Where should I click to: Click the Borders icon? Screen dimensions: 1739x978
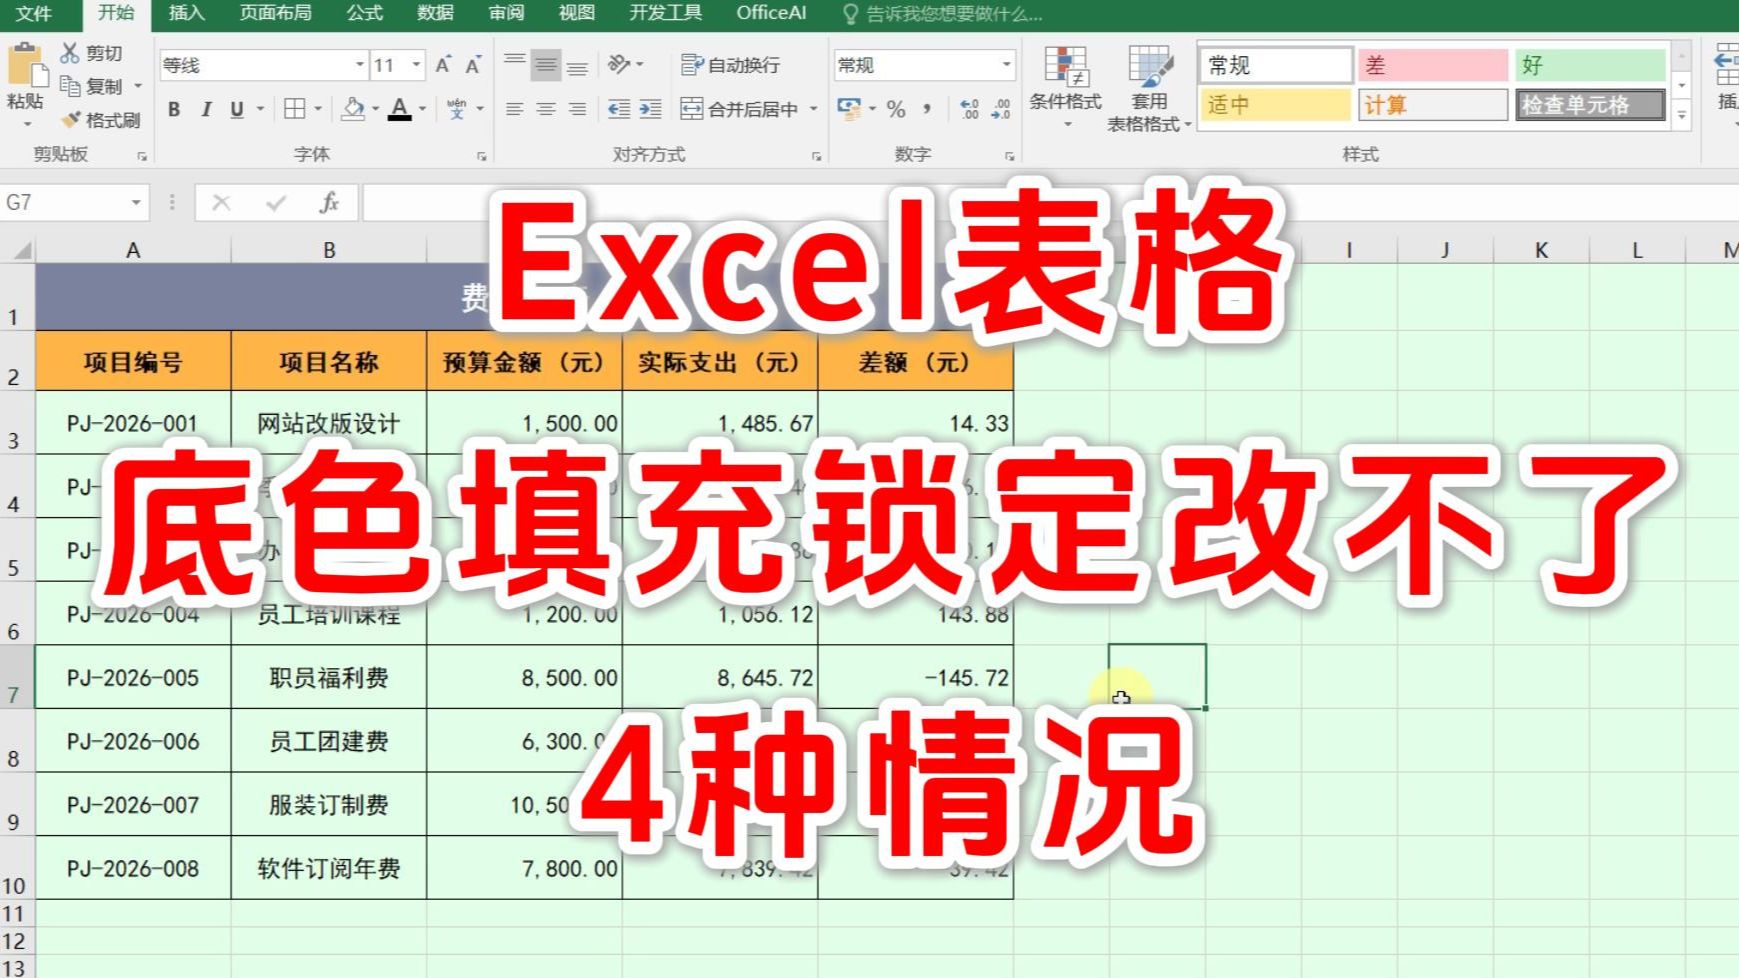[295, 109]
